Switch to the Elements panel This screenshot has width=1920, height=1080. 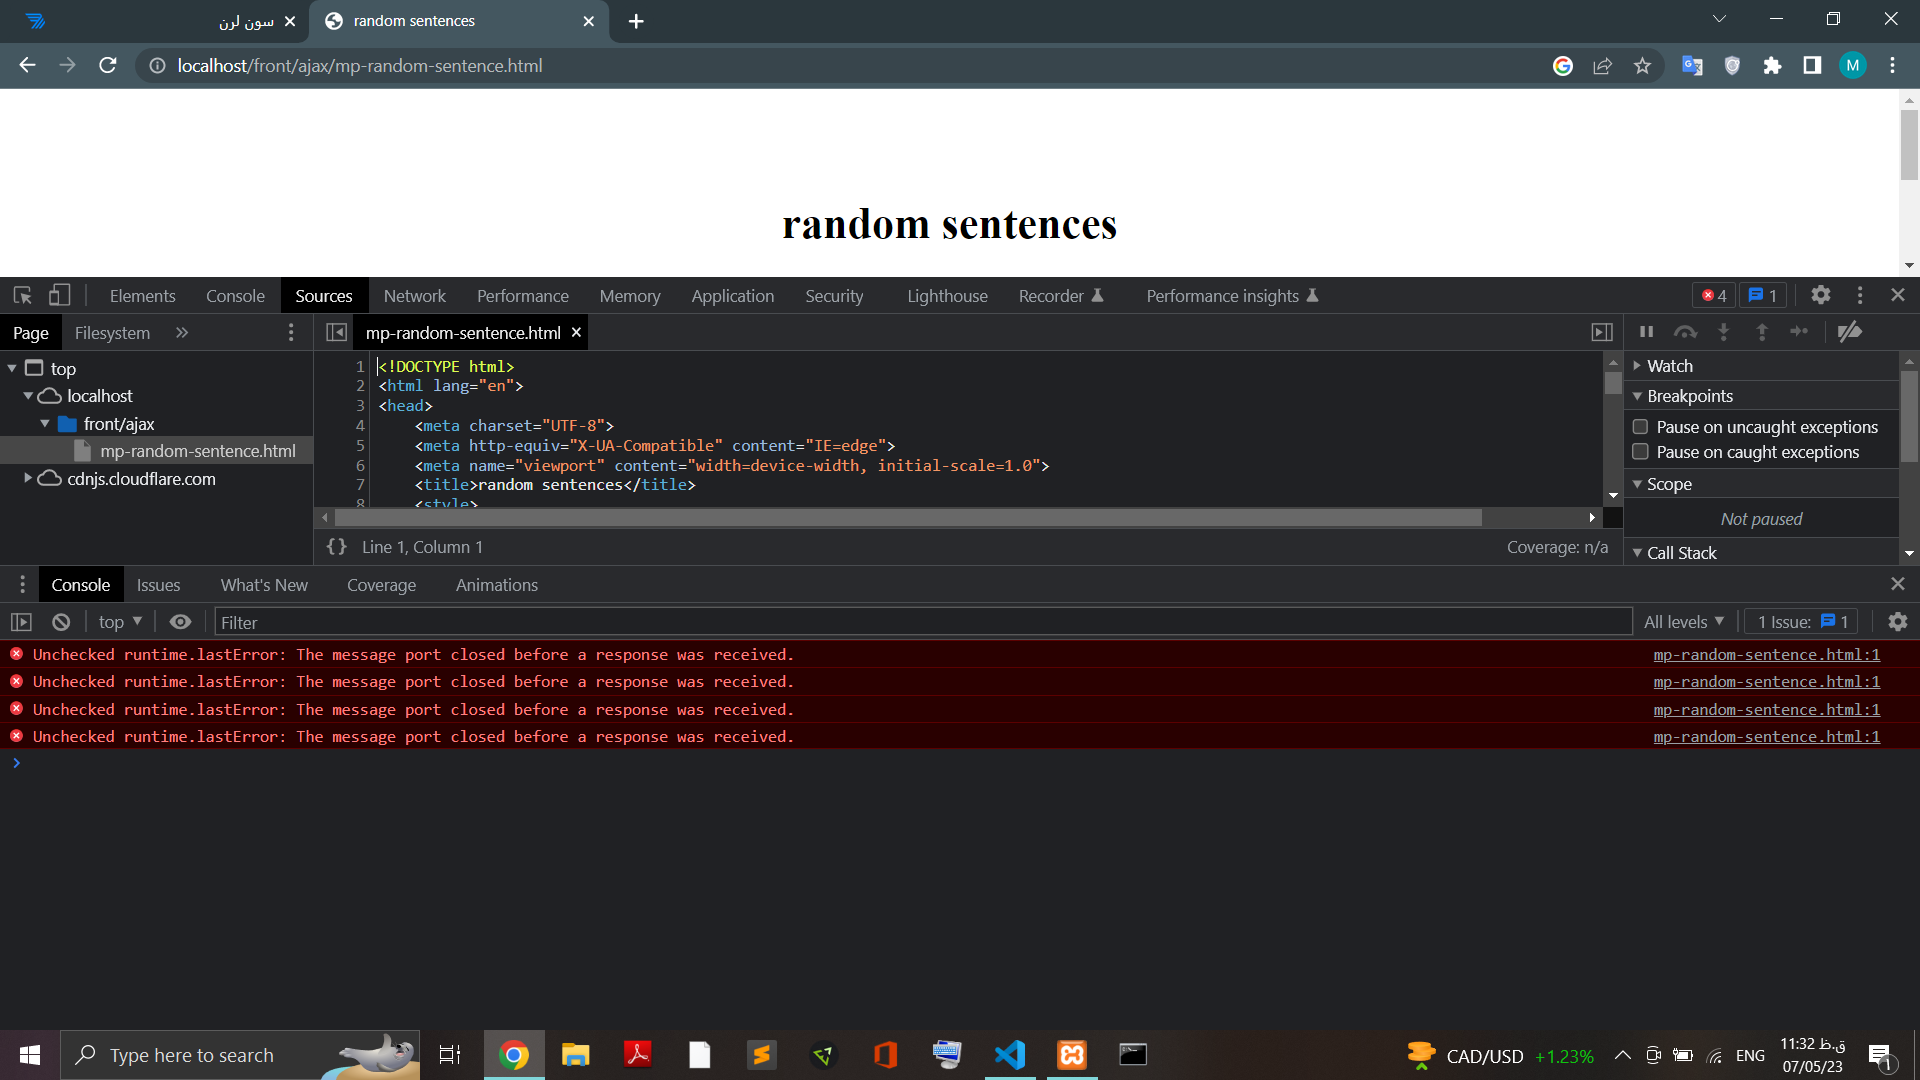(142, 296)
